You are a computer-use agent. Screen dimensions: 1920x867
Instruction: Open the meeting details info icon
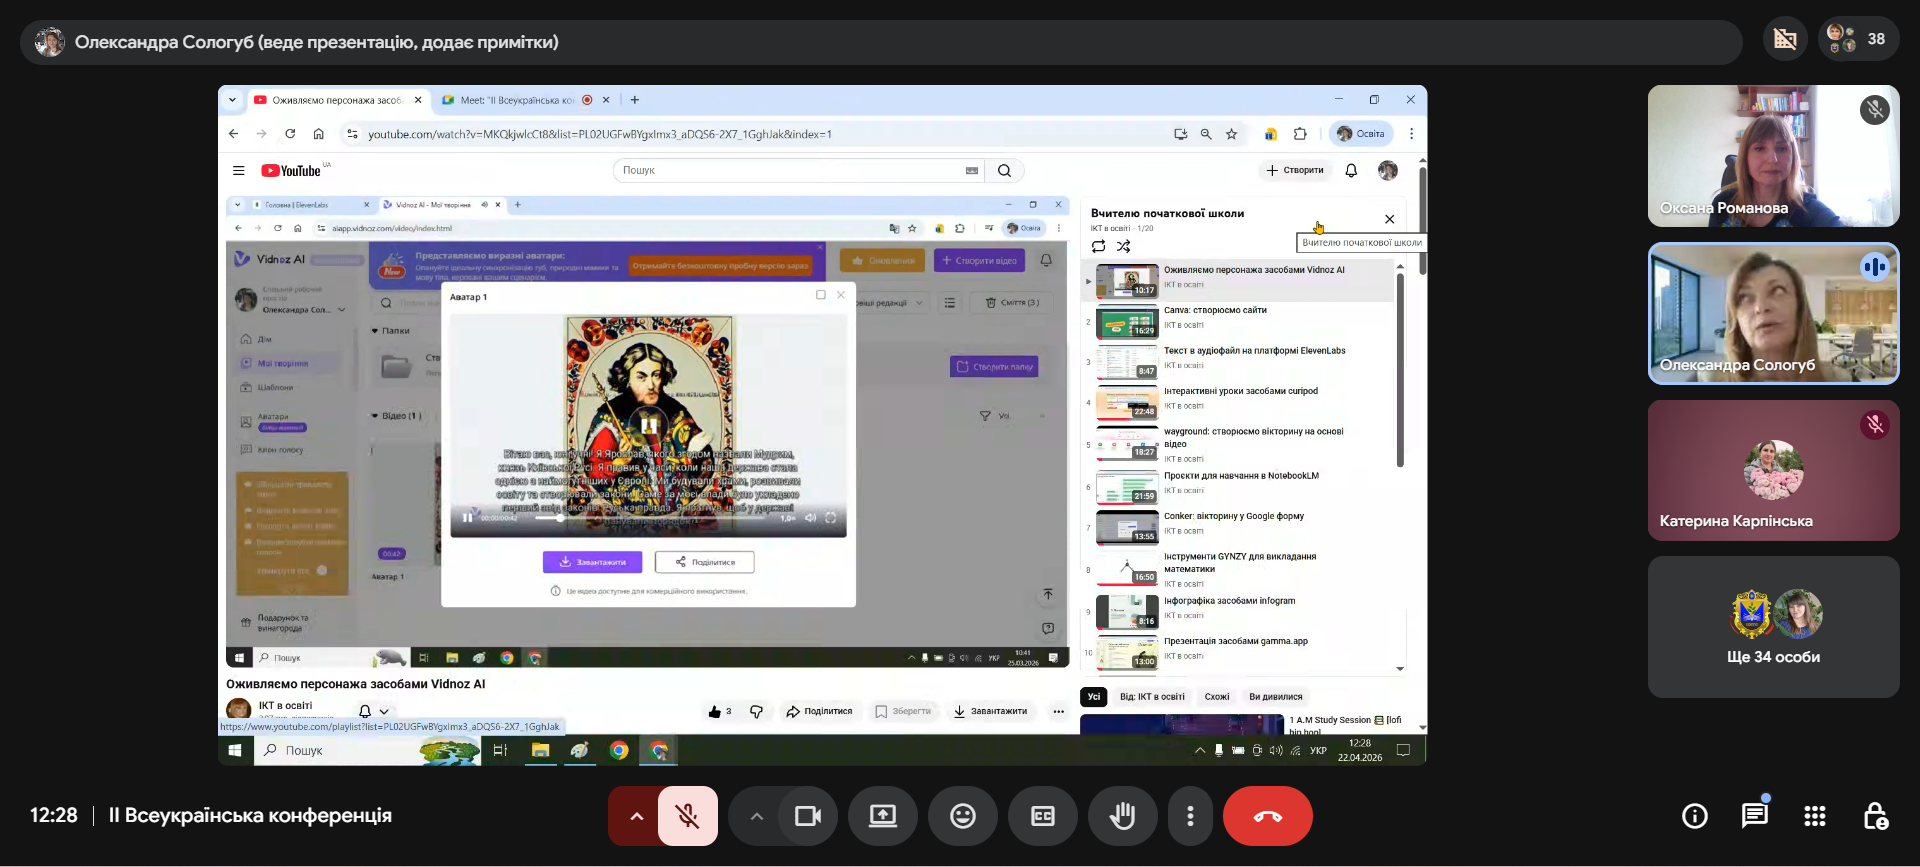tap(1694, 816)
